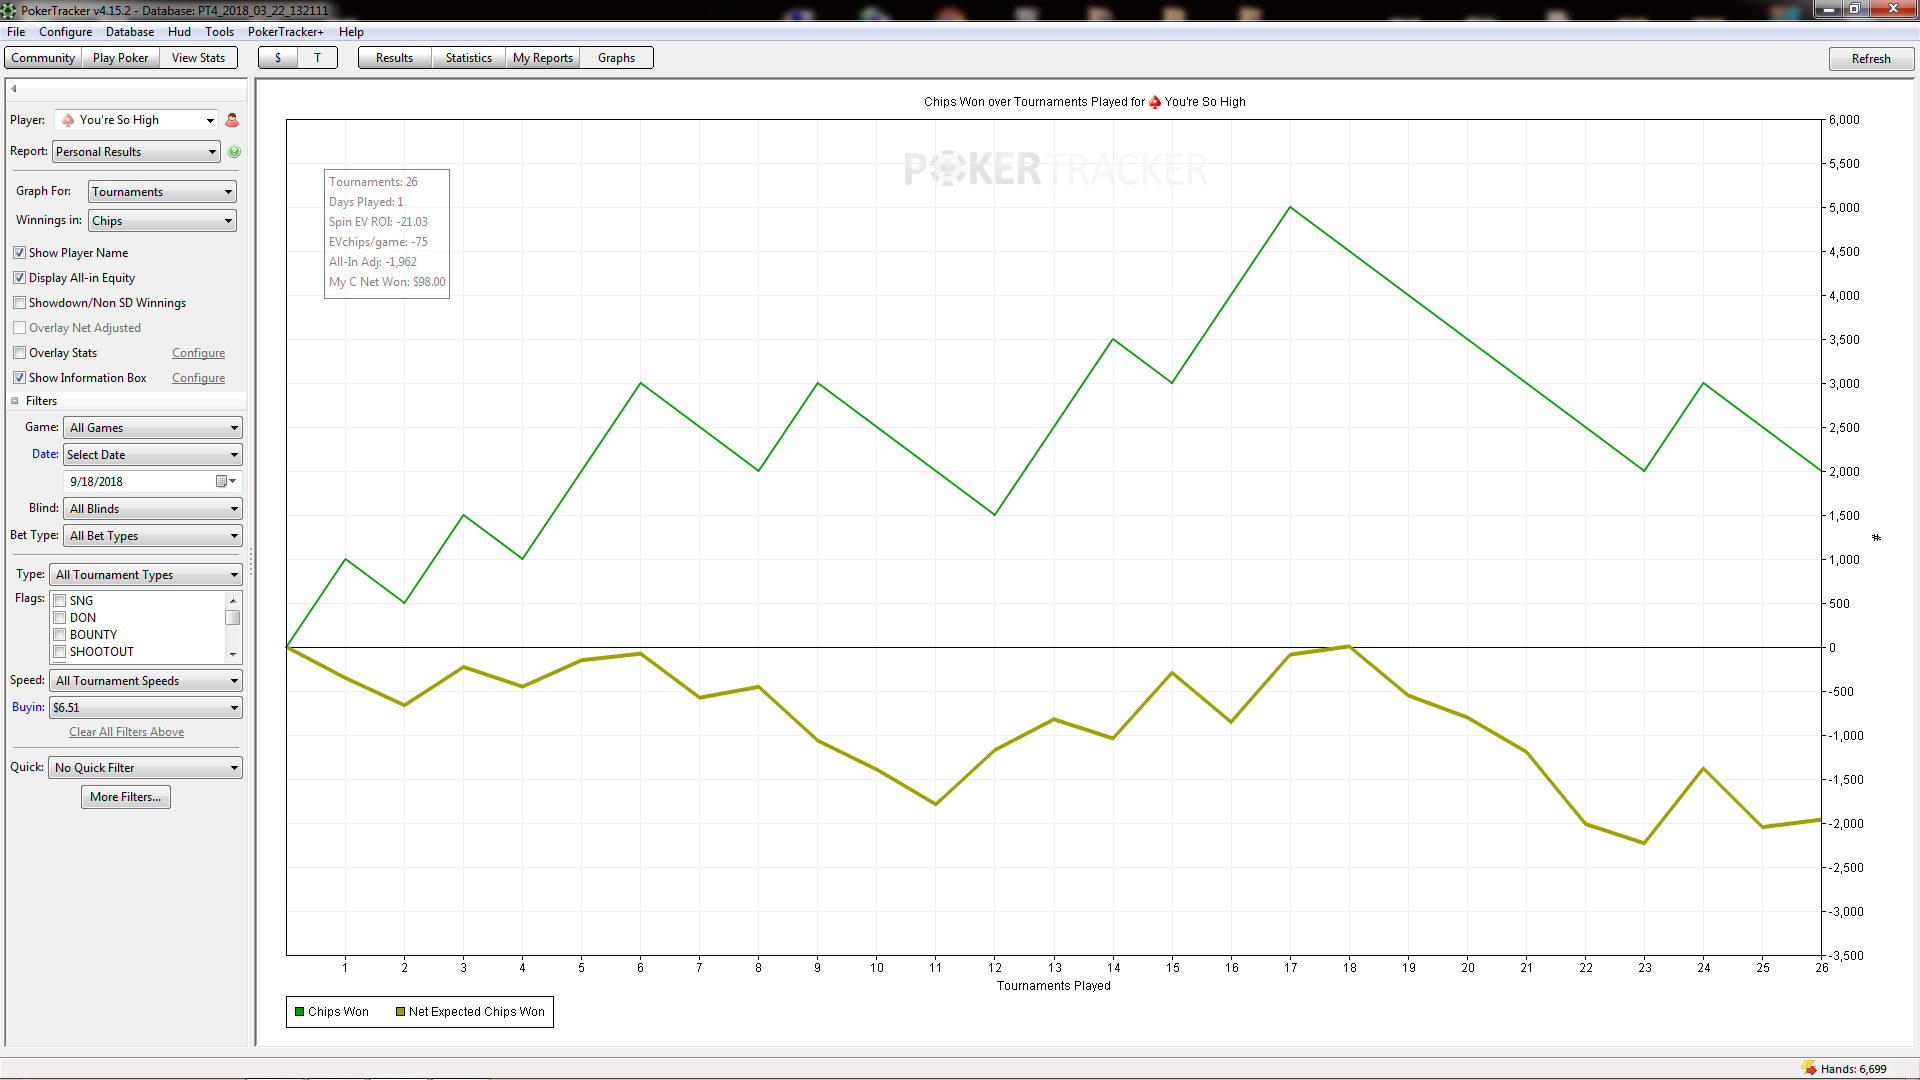
Task: Click the Chips Won green legend swatch
Action: click(299, 1012)
